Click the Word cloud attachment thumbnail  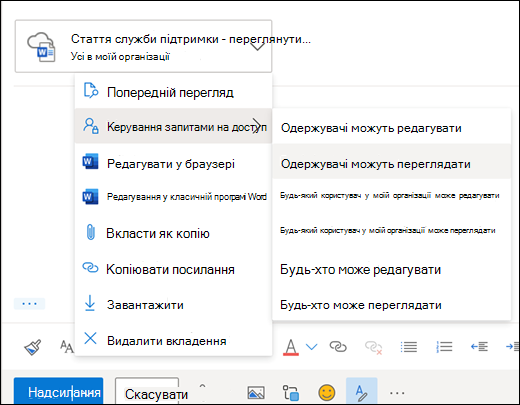click(x=41, y=47)
